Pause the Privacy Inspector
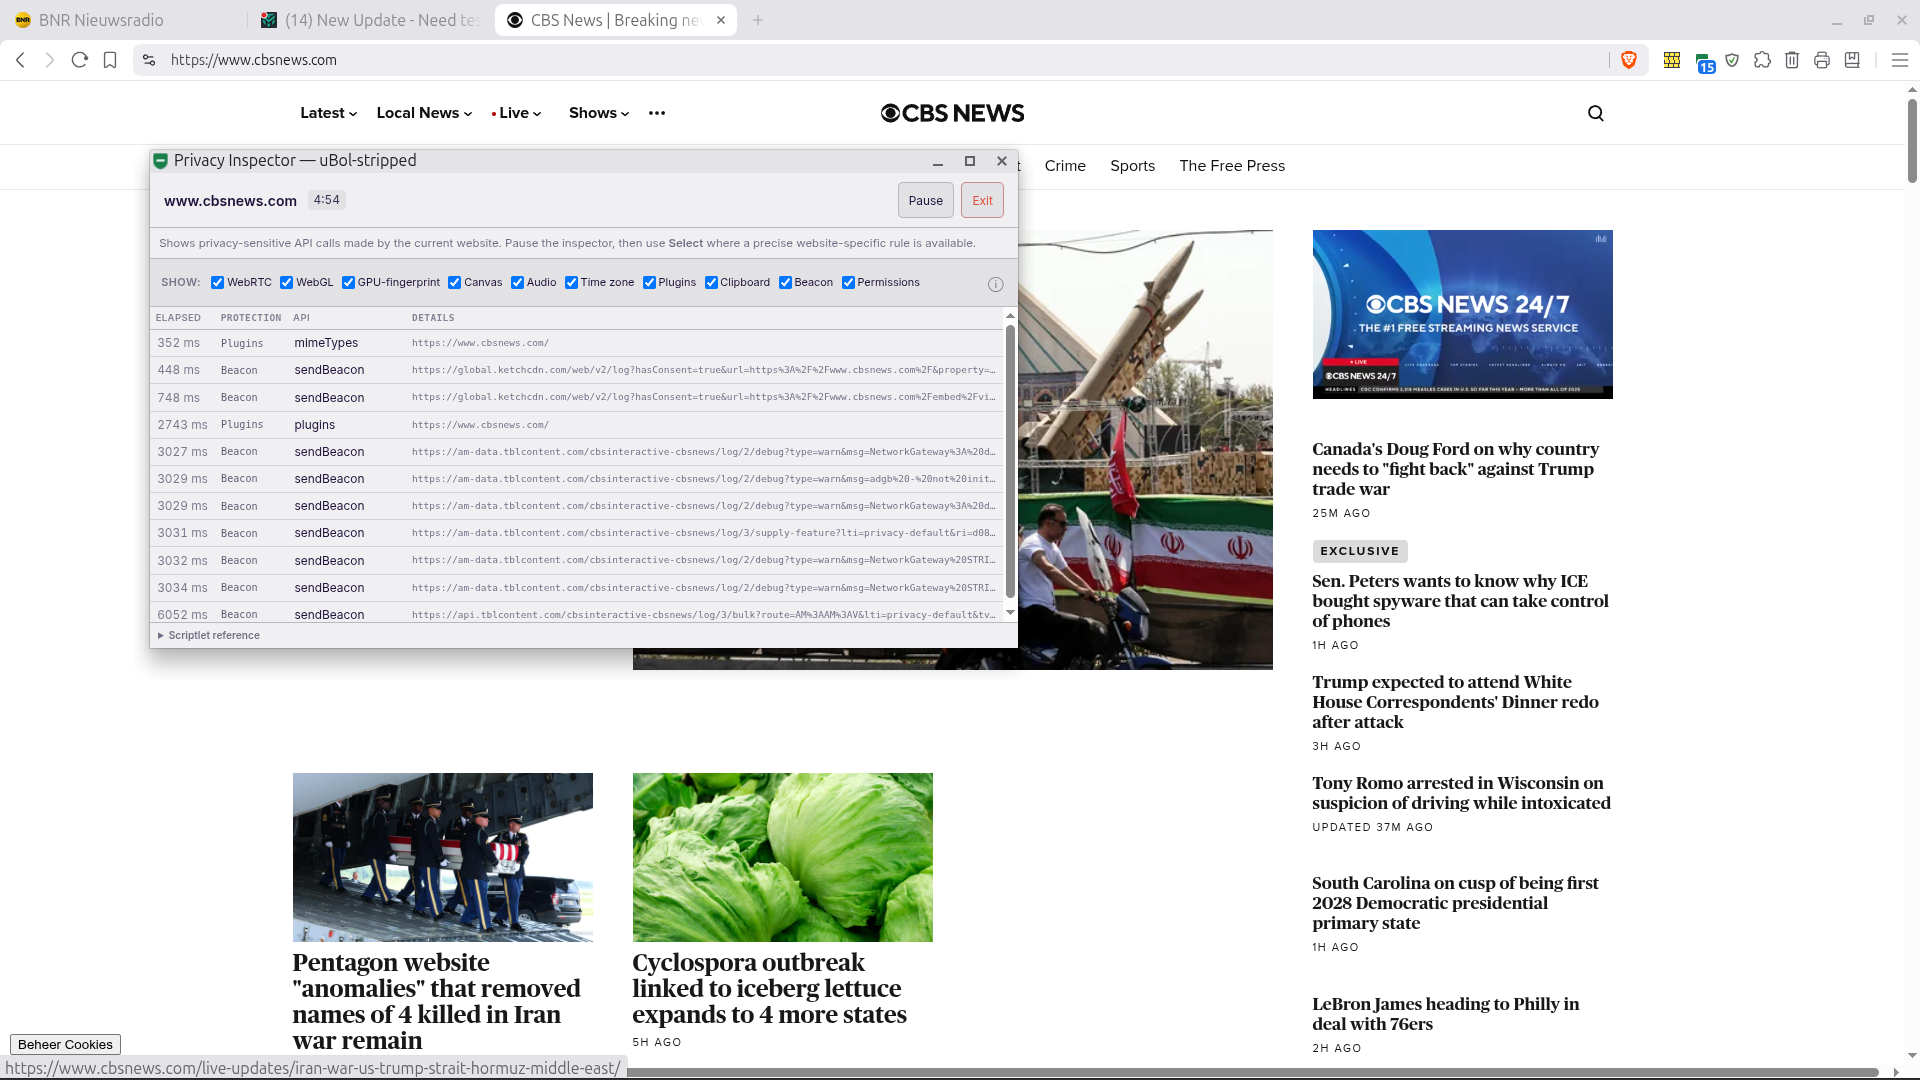The height and width of the screenshot is (1080, 1920). (925, 200)
